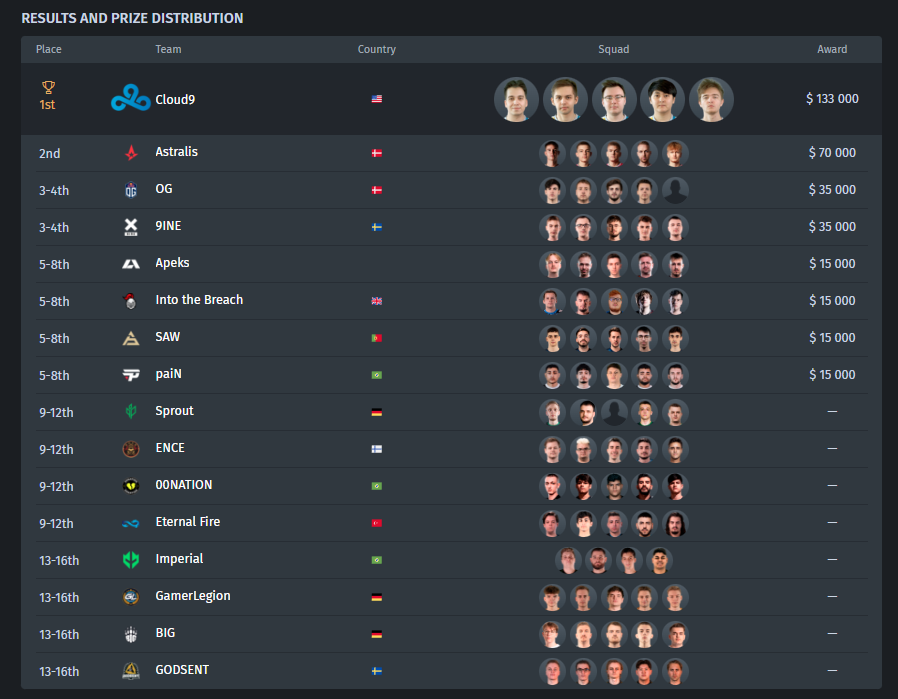Click the first Cloud9 player avatar
Viewport: 898px width, 699px height.
(517, 100)
